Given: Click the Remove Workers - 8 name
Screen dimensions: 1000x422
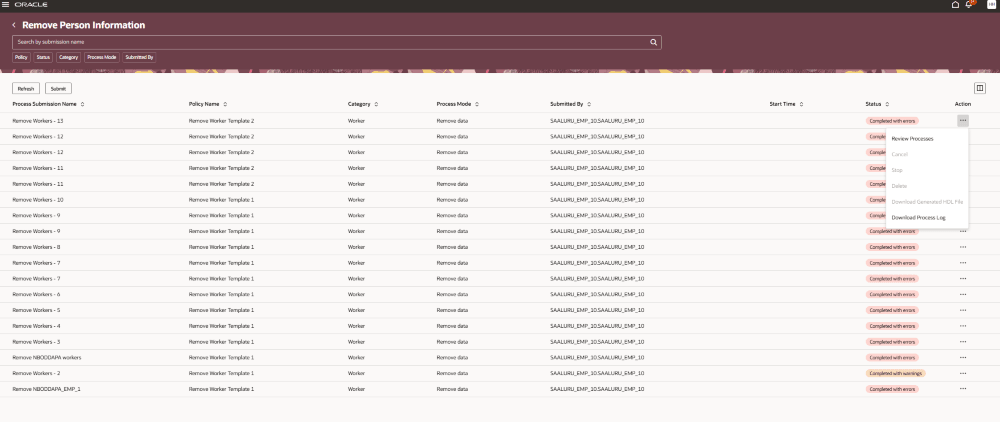Looking at the screenshot, I should tap(36, 247).
